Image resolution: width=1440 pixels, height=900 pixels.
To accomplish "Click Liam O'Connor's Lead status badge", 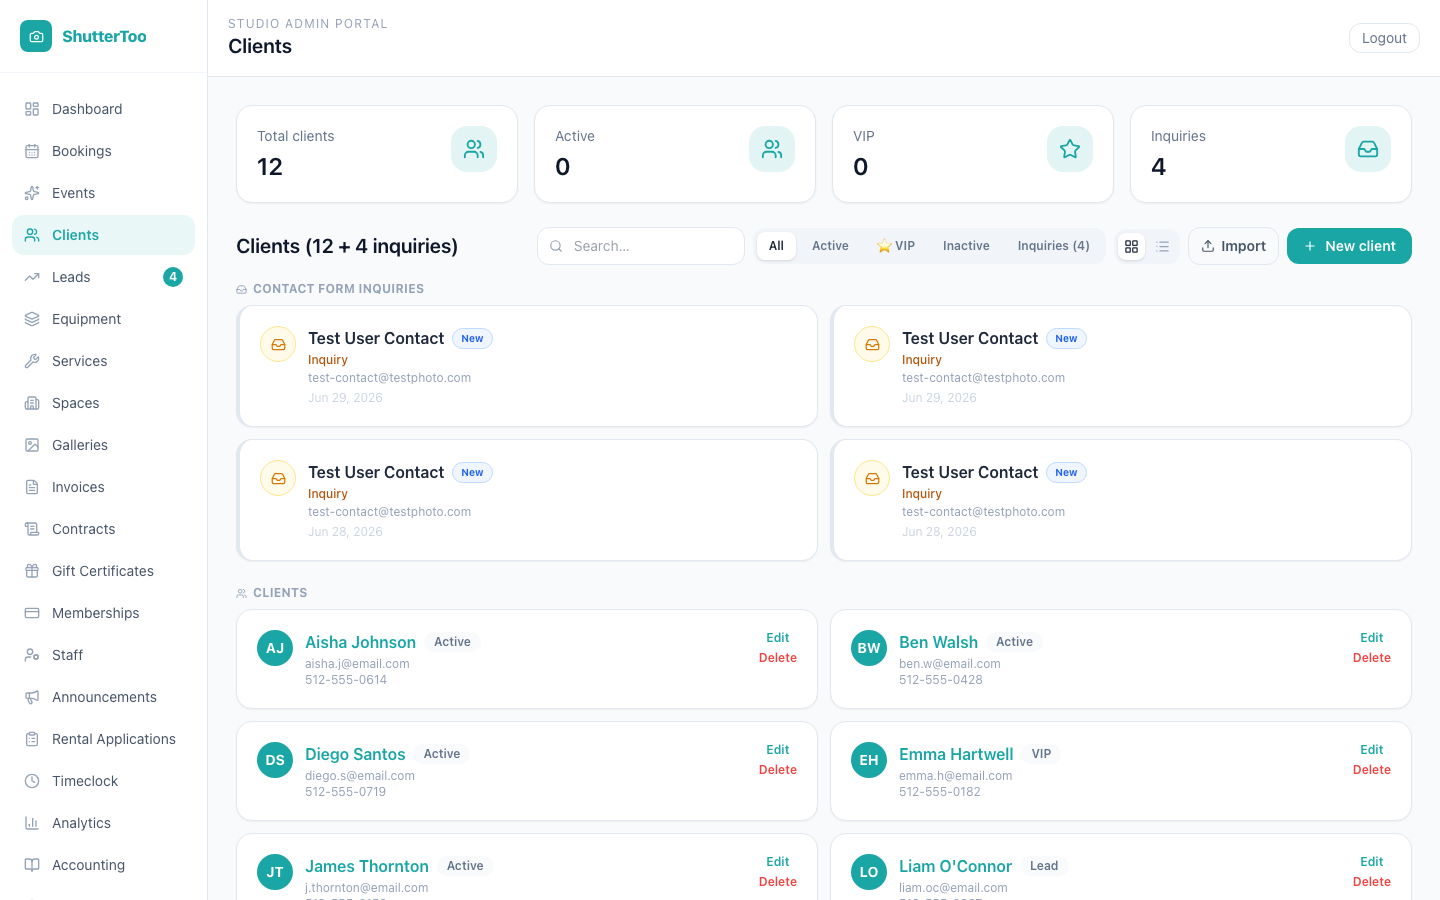I will click(x=1044, y=866).
